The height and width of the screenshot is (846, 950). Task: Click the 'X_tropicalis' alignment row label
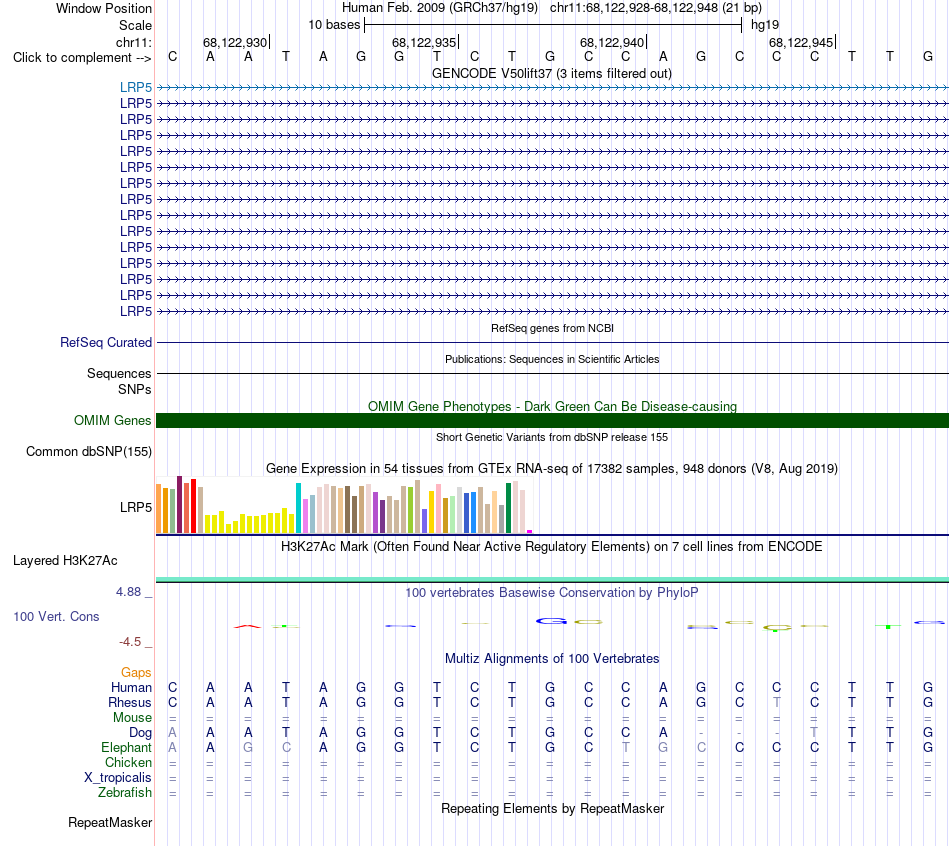click(x=118, y=778)
